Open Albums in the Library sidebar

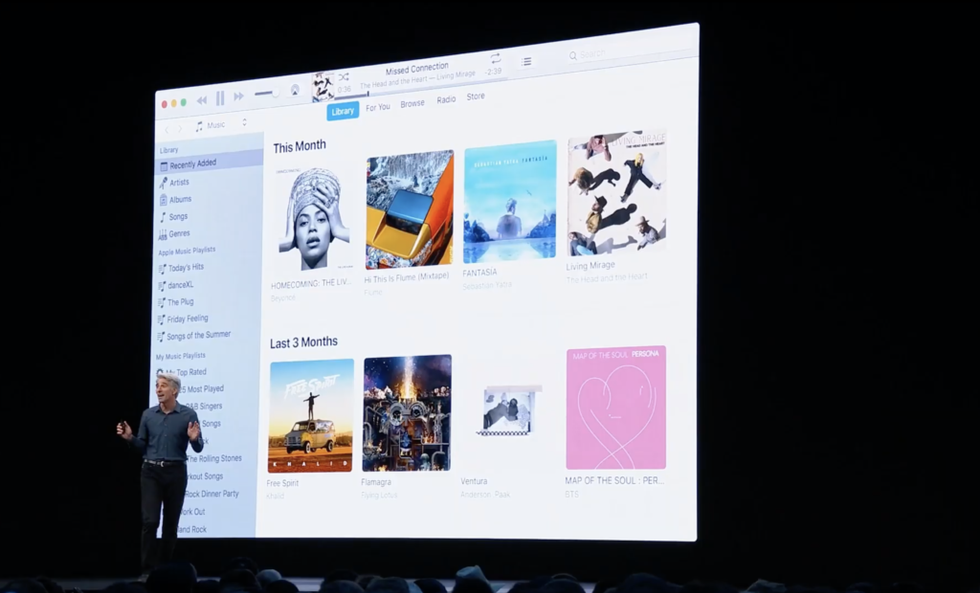[179, 199]
